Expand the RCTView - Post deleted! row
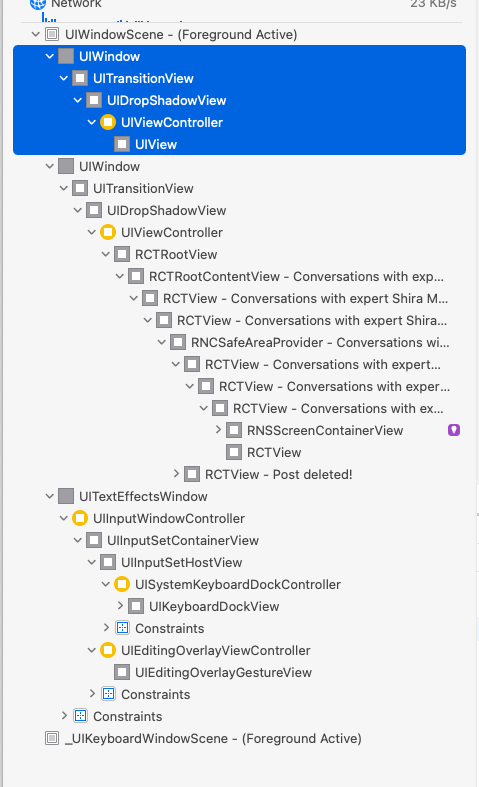479x787 pixels. click(176, 473)
